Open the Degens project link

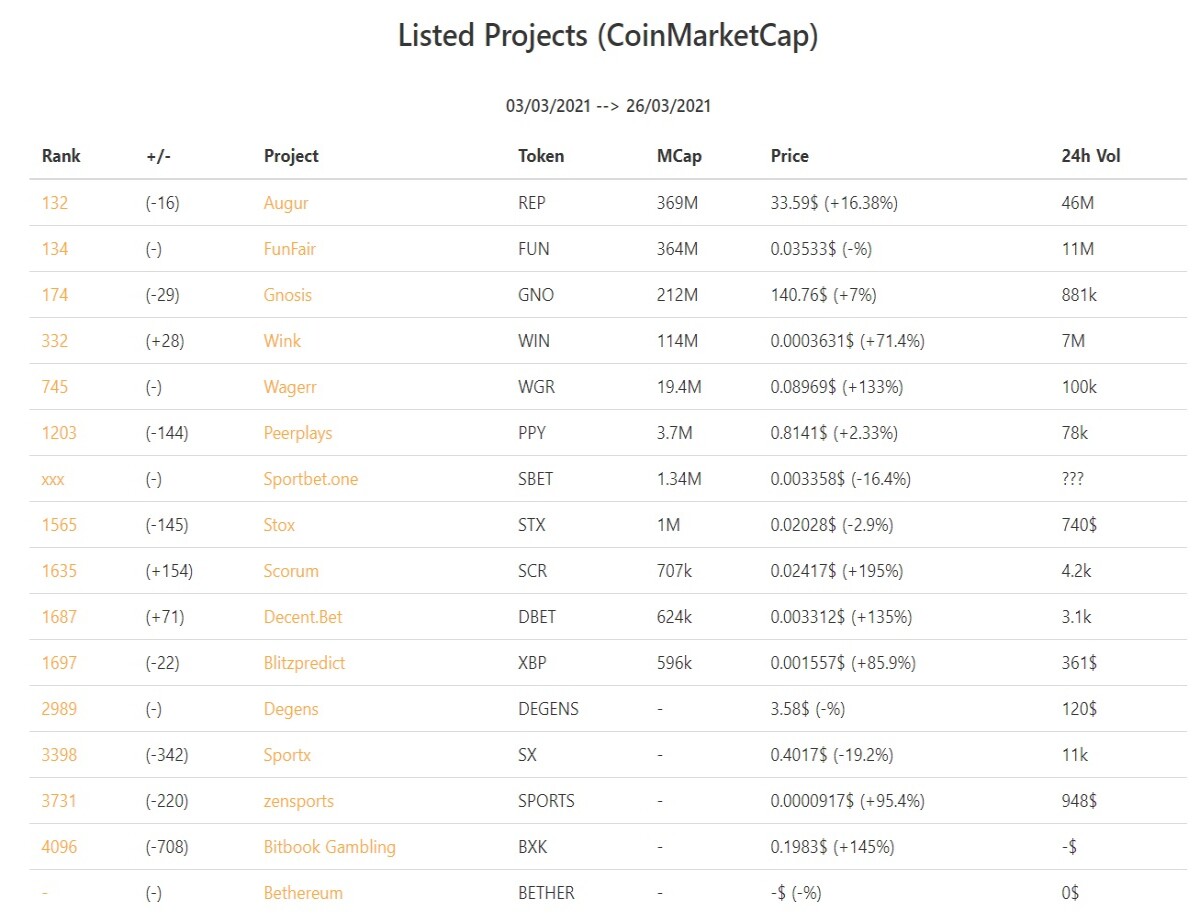291,709
